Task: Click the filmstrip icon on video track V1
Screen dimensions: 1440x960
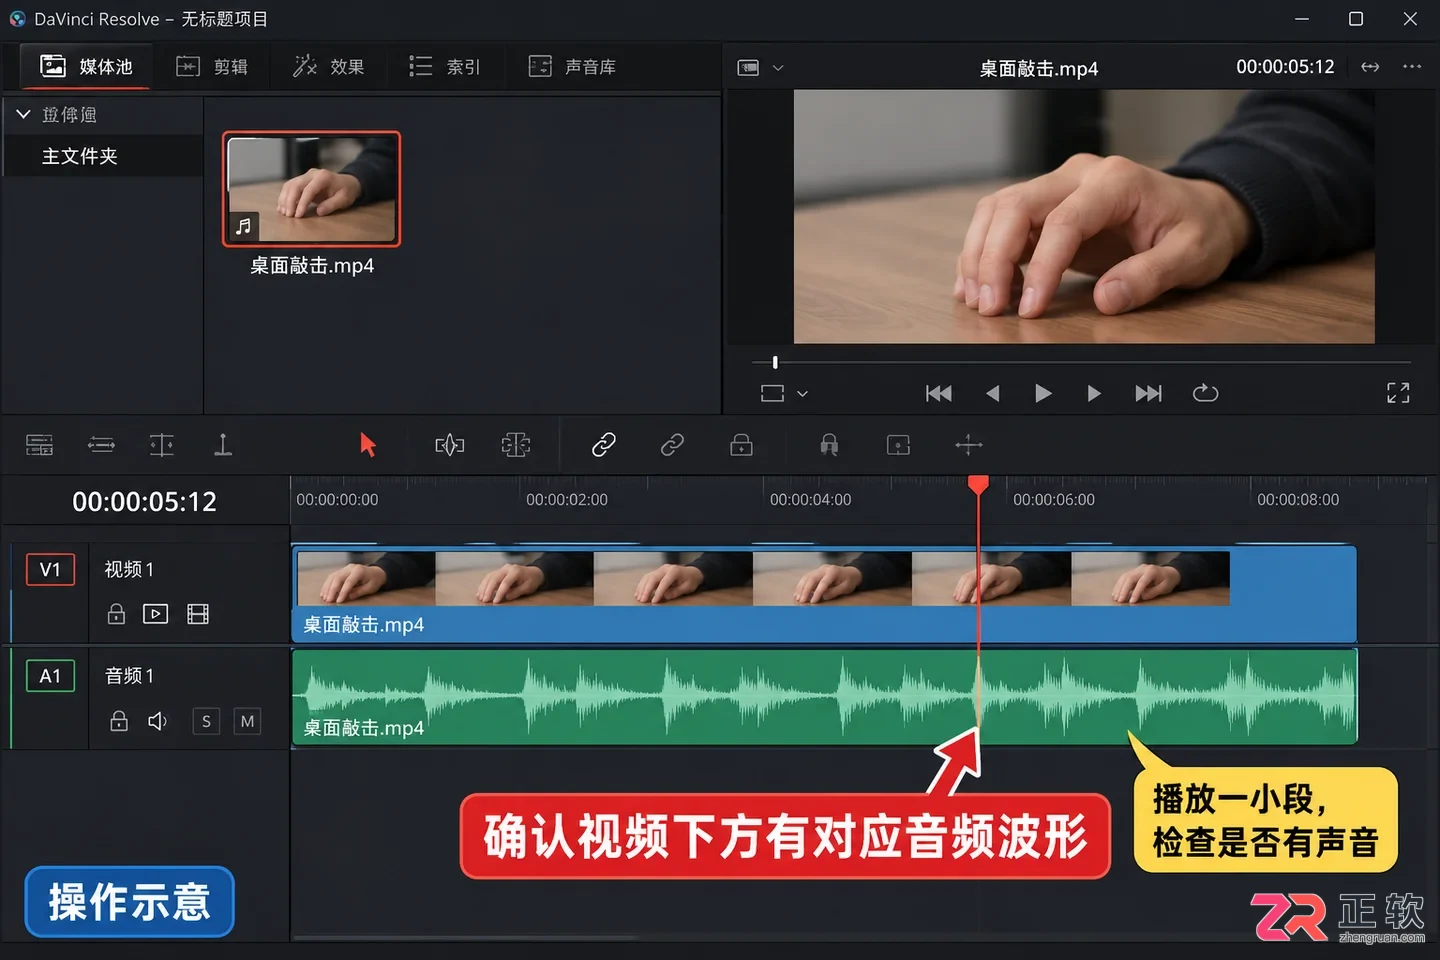Action: tap(198, 614)
